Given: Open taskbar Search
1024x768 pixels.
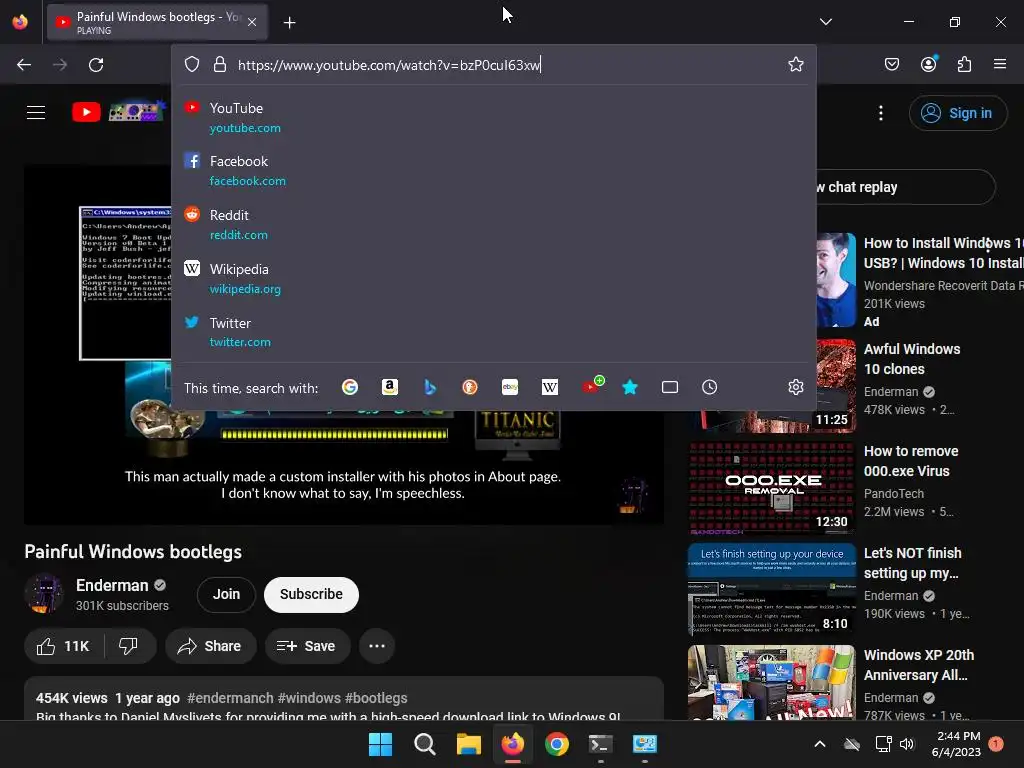Looking at the screenshot, I should [x=424, y=744].
